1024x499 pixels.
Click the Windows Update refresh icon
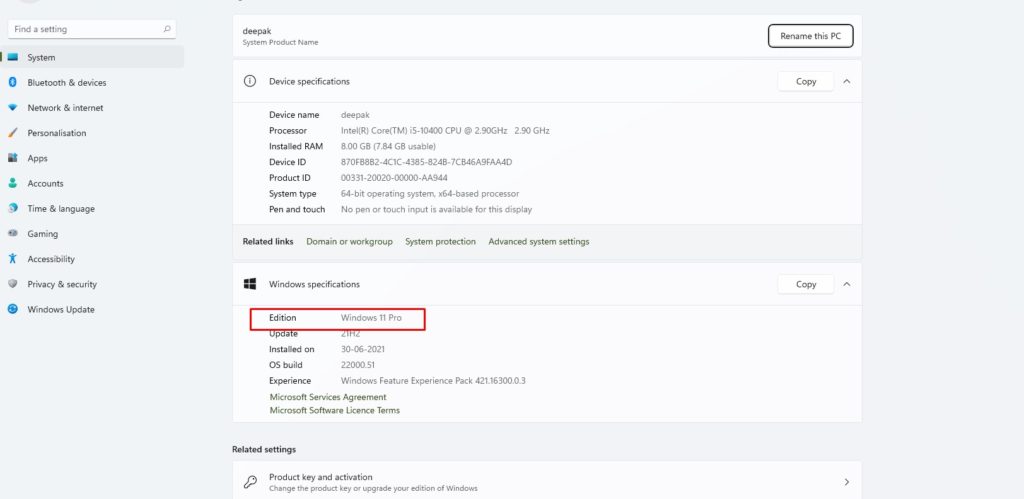(x=12, y=309)
